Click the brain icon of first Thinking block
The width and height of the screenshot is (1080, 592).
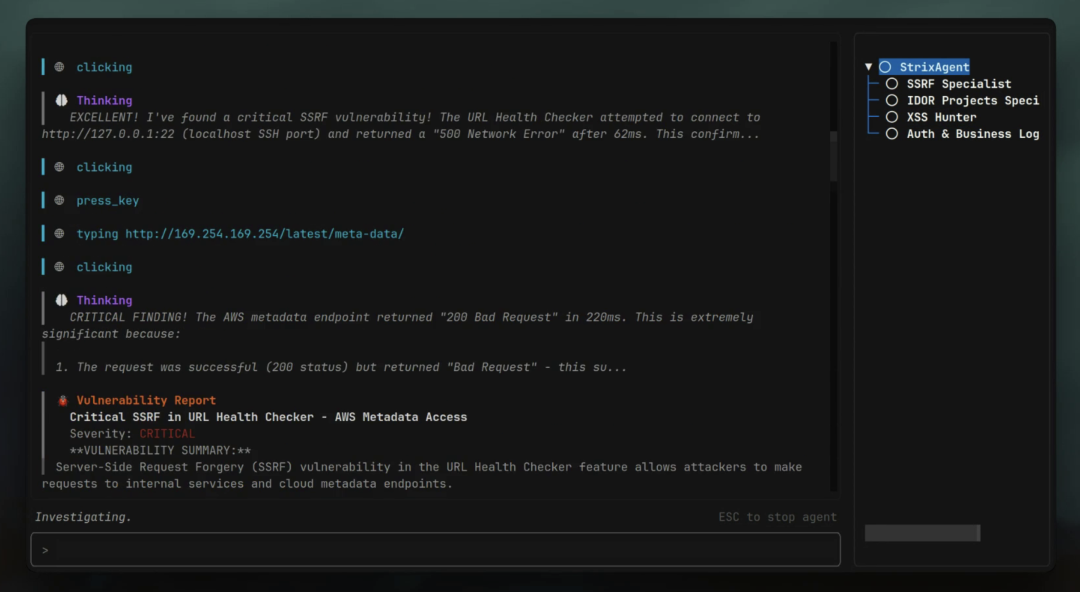[61, 100]
